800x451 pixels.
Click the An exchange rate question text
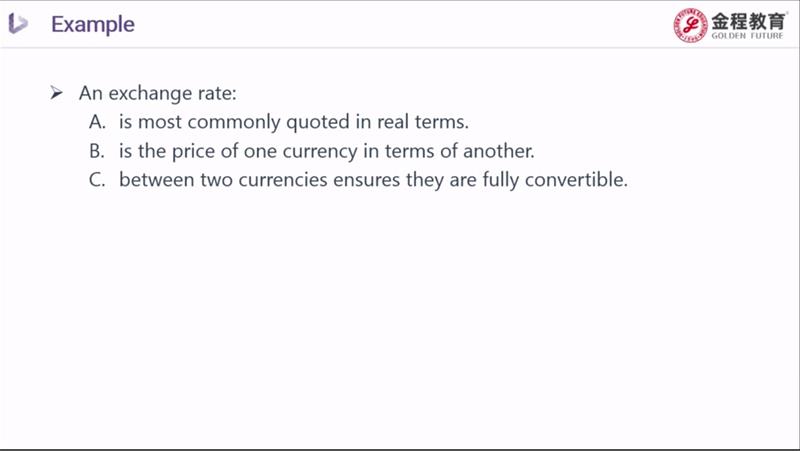click(x=157, y=93)
